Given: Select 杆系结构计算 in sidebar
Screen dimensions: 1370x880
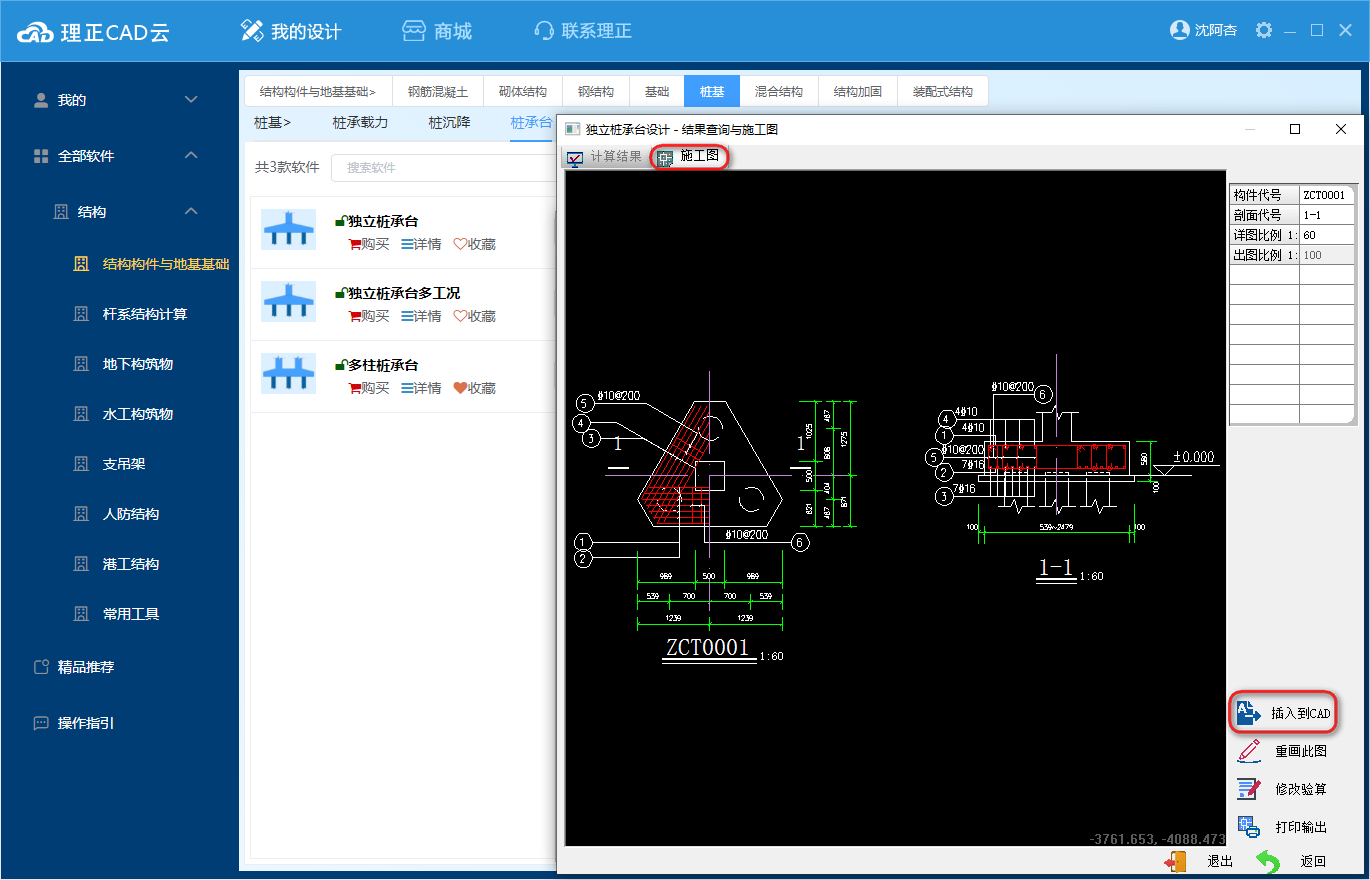Looking at the screenshot, I should (x=145, y=314).
